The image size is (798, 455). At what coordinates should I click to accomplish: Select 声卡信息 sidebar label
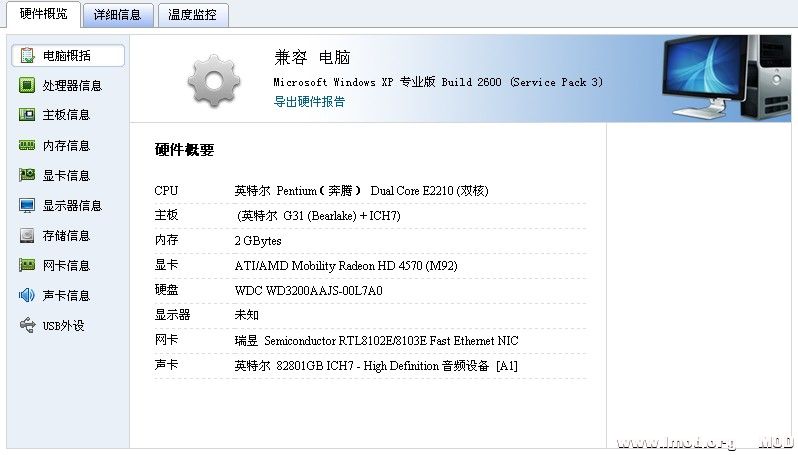66,296
